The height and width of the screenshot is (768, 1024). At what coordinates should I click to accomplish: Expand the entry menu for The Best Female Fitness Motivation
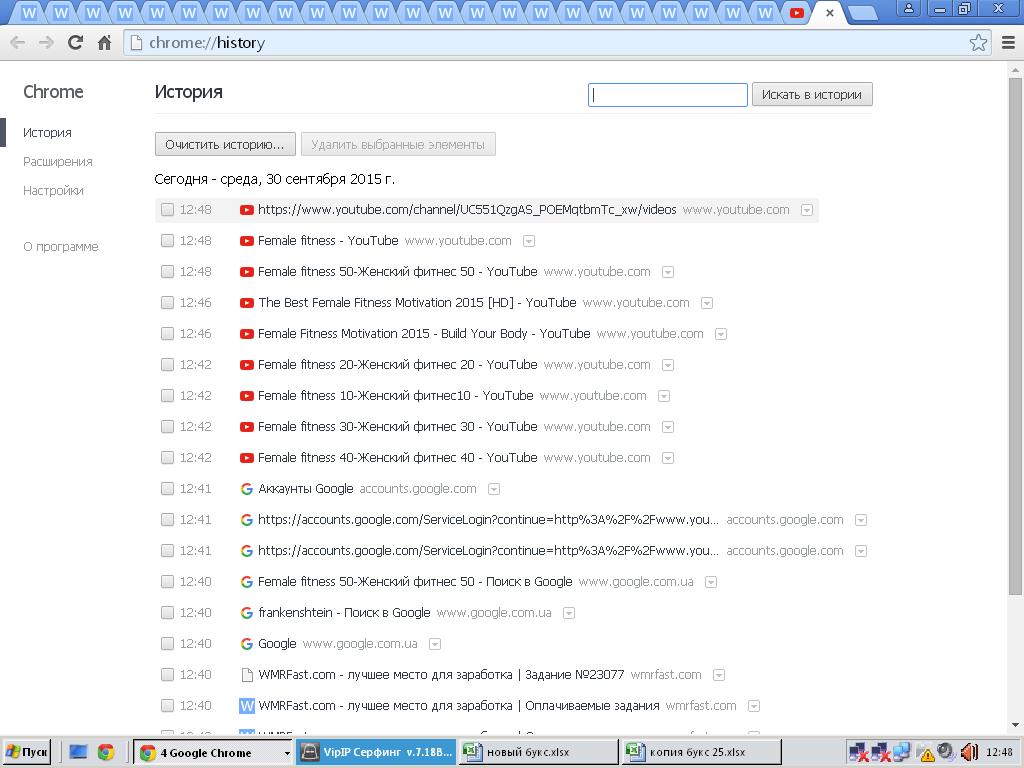(707, 304)
